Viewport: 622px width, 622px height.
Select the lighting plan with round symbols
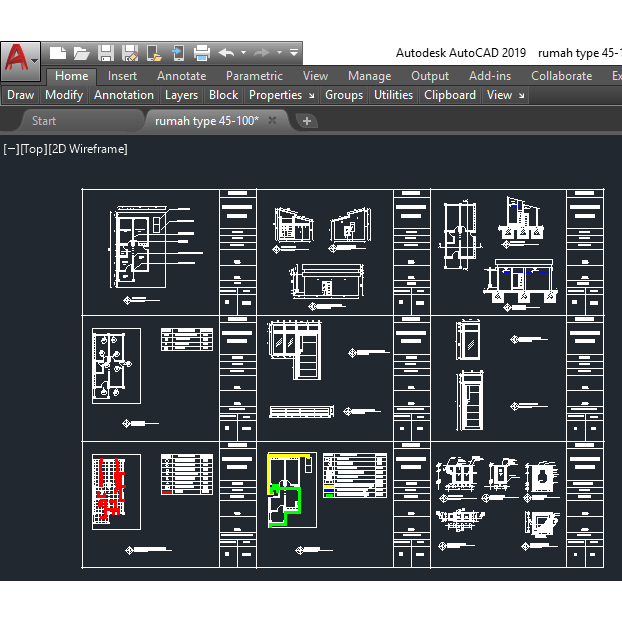tap(116, 366)
